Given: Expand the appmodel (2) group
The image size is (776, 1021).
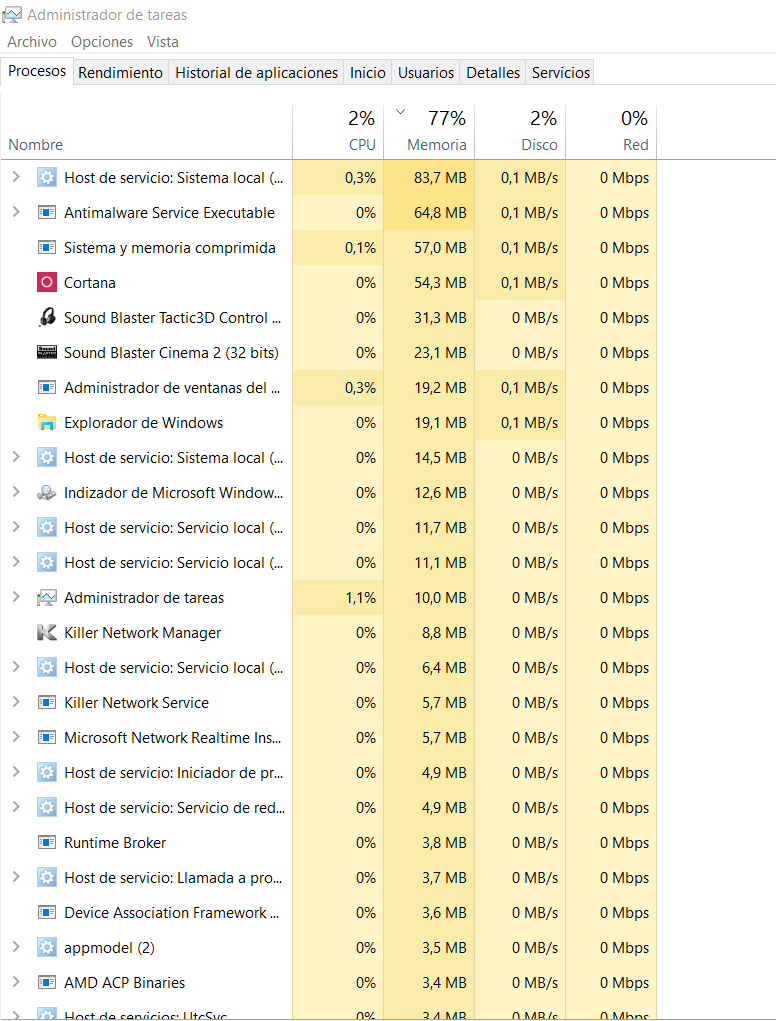Looking at the screenshot, I should pos(16,947).
